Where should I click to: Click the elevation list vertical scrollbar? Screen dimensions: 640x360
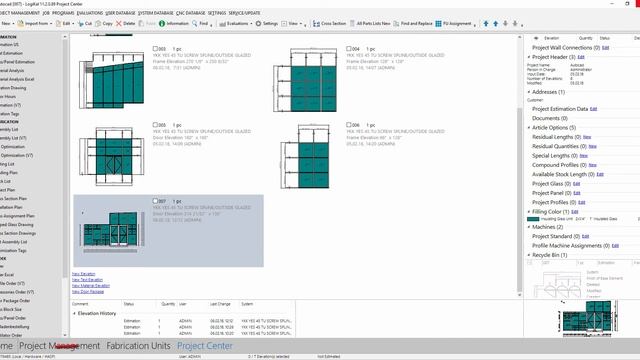pos(520,165)
